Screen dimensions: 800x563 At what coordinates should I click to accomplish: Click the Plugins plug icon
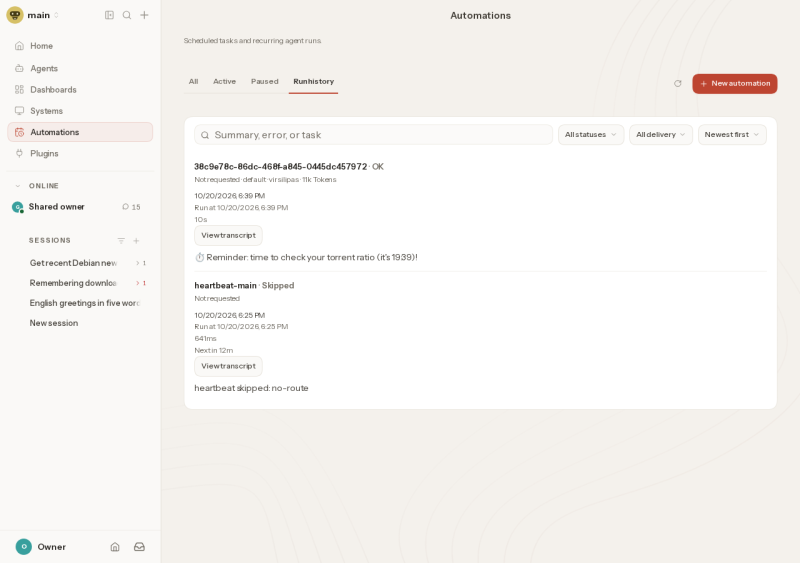19,153
